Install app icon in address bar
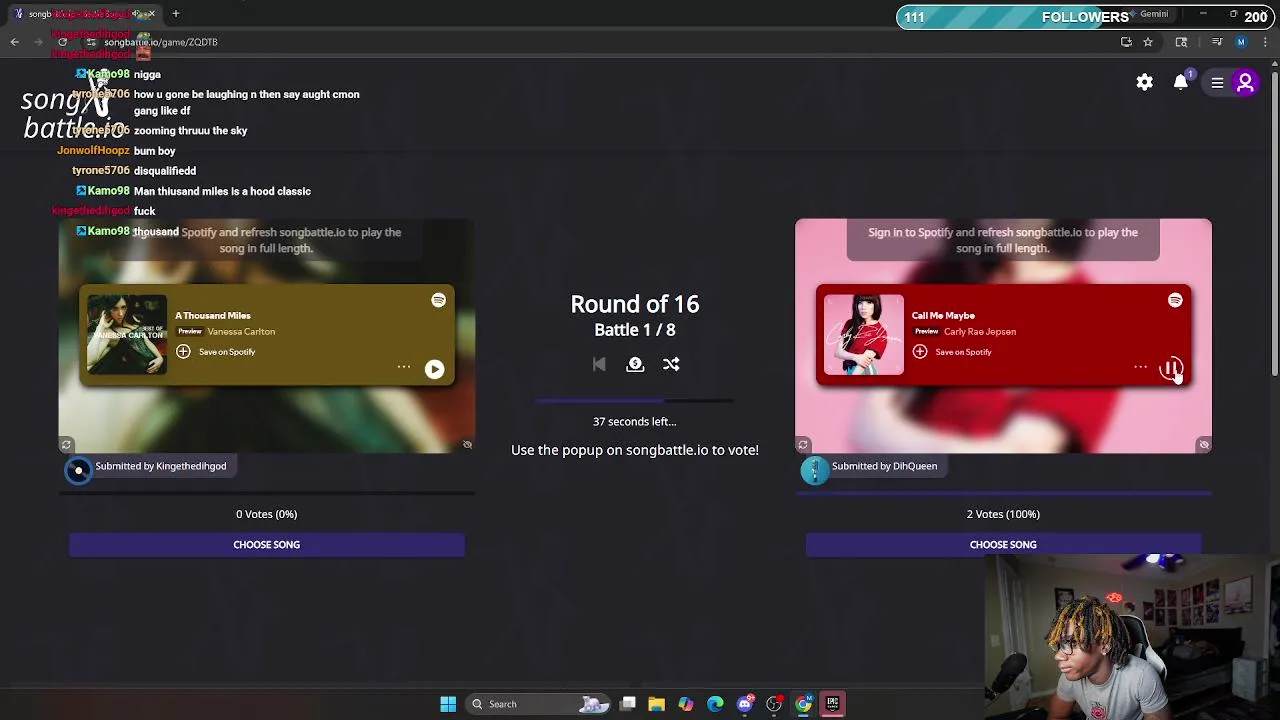Image resolution: width=1280 pixels, height=720 pixels. coord(1126,42)
